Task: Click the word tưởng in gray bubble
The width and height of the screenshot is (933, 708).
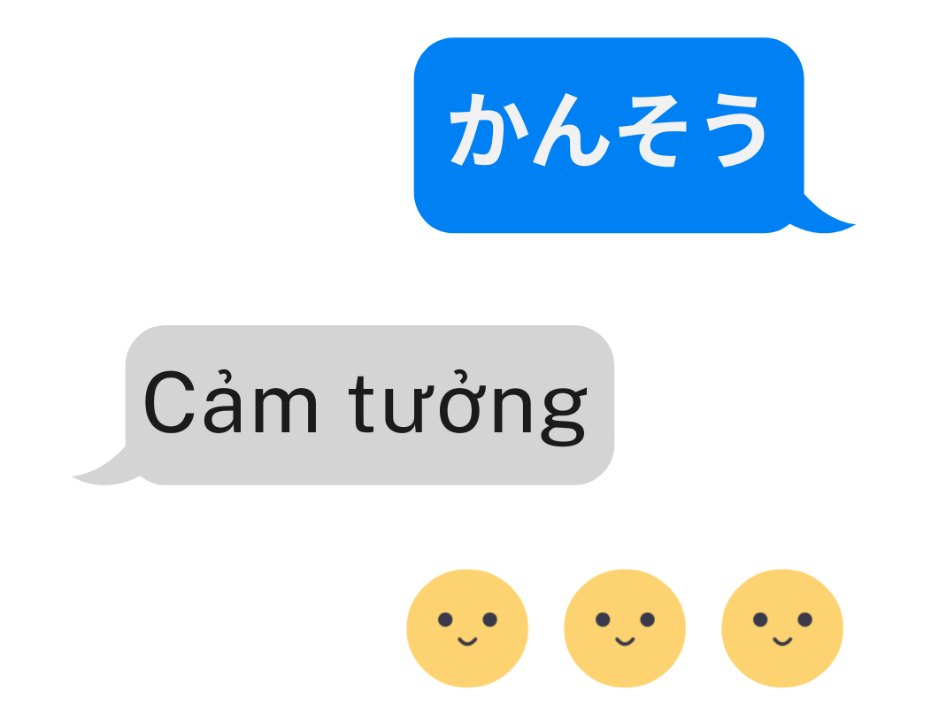Action: click(x=468, y=408)
